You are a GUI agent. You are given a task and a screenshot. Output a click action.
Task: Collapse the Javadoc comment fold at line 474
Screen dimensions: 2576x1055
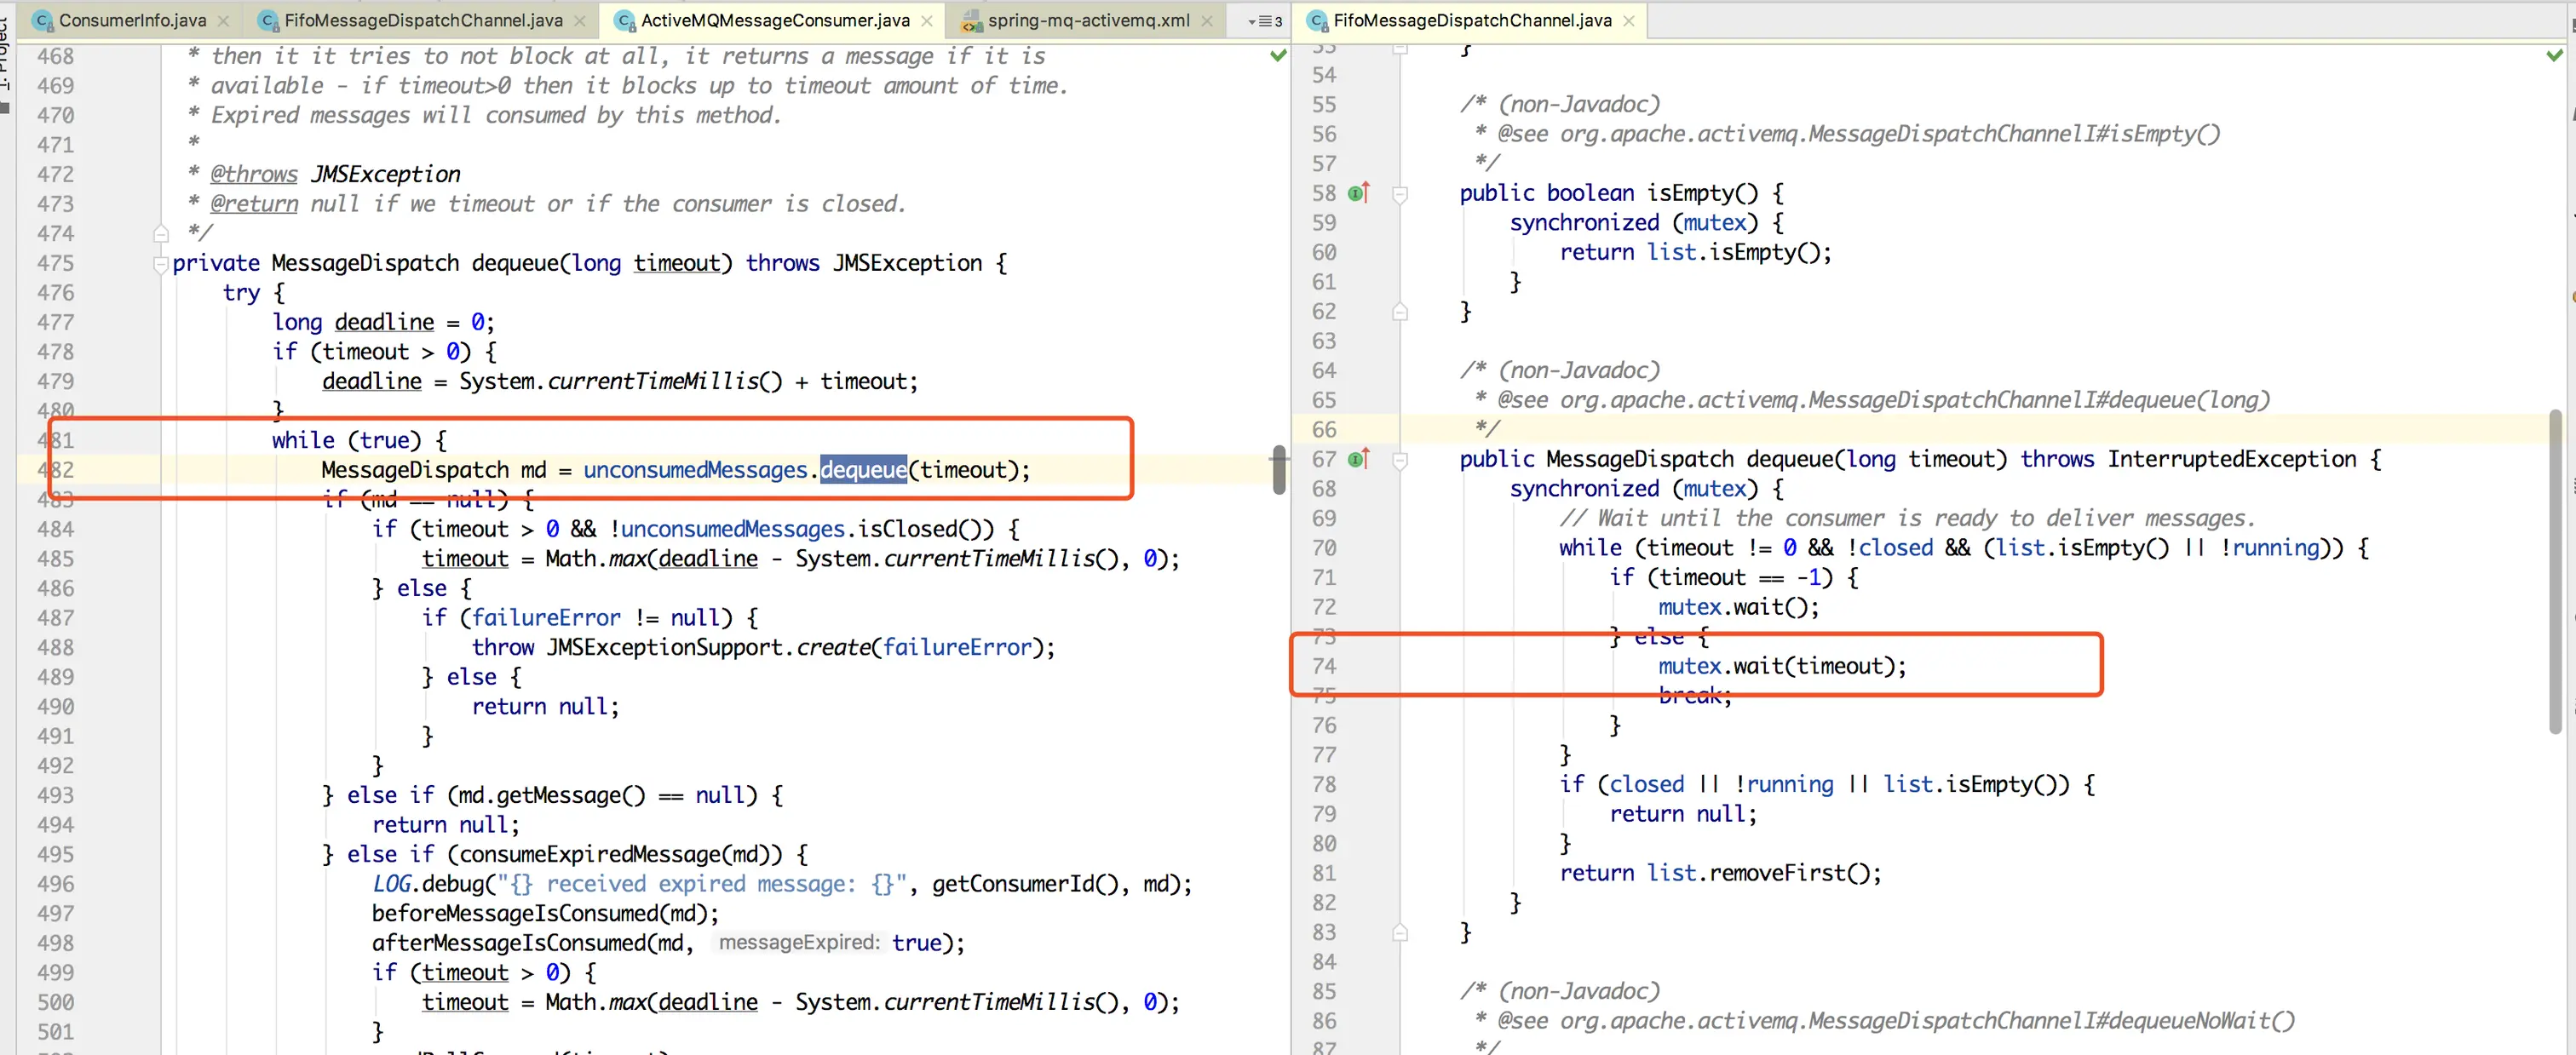pyautogui.click(x=160, y=234)
